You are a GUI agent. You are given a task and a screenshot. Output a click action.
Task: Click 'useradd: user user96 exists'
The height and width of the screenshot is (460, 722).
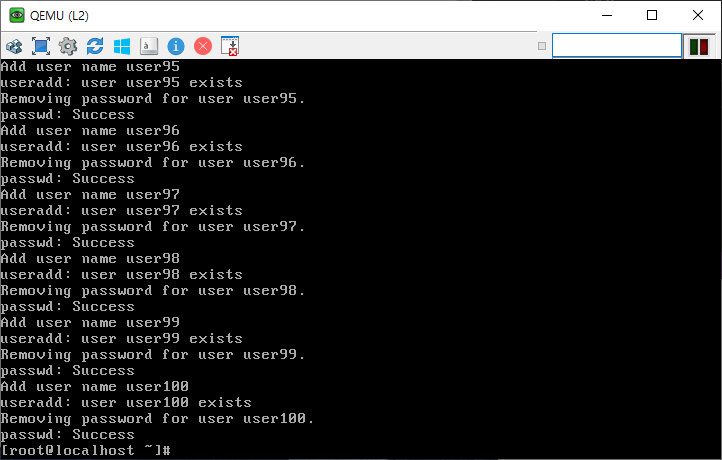(122, 147)
